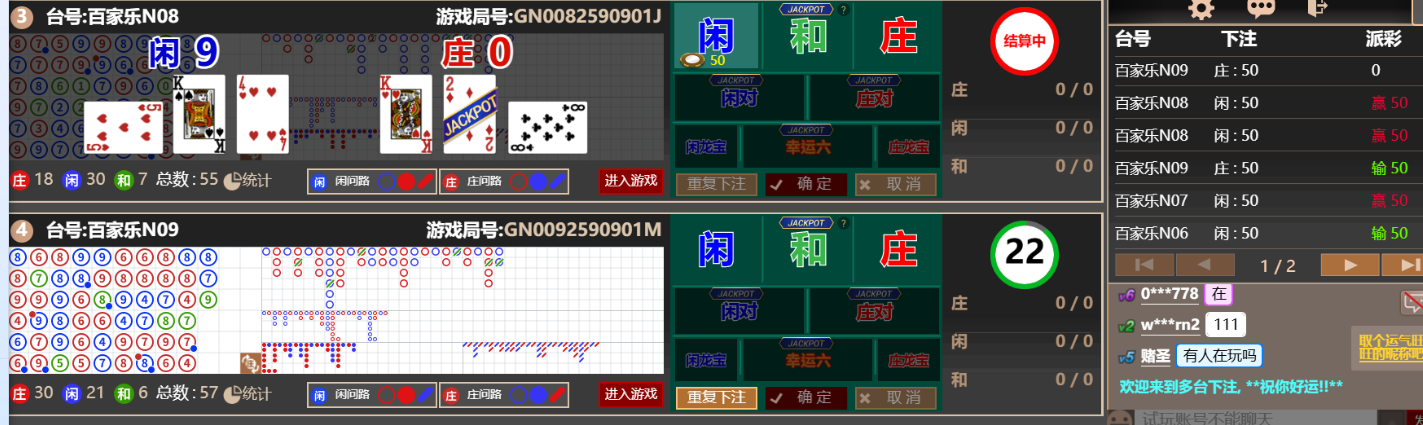The width and height of the screenshot is (1423, 425).
Task: Click the red 庄 count badge on N08
Action: [x=19, y=181]
